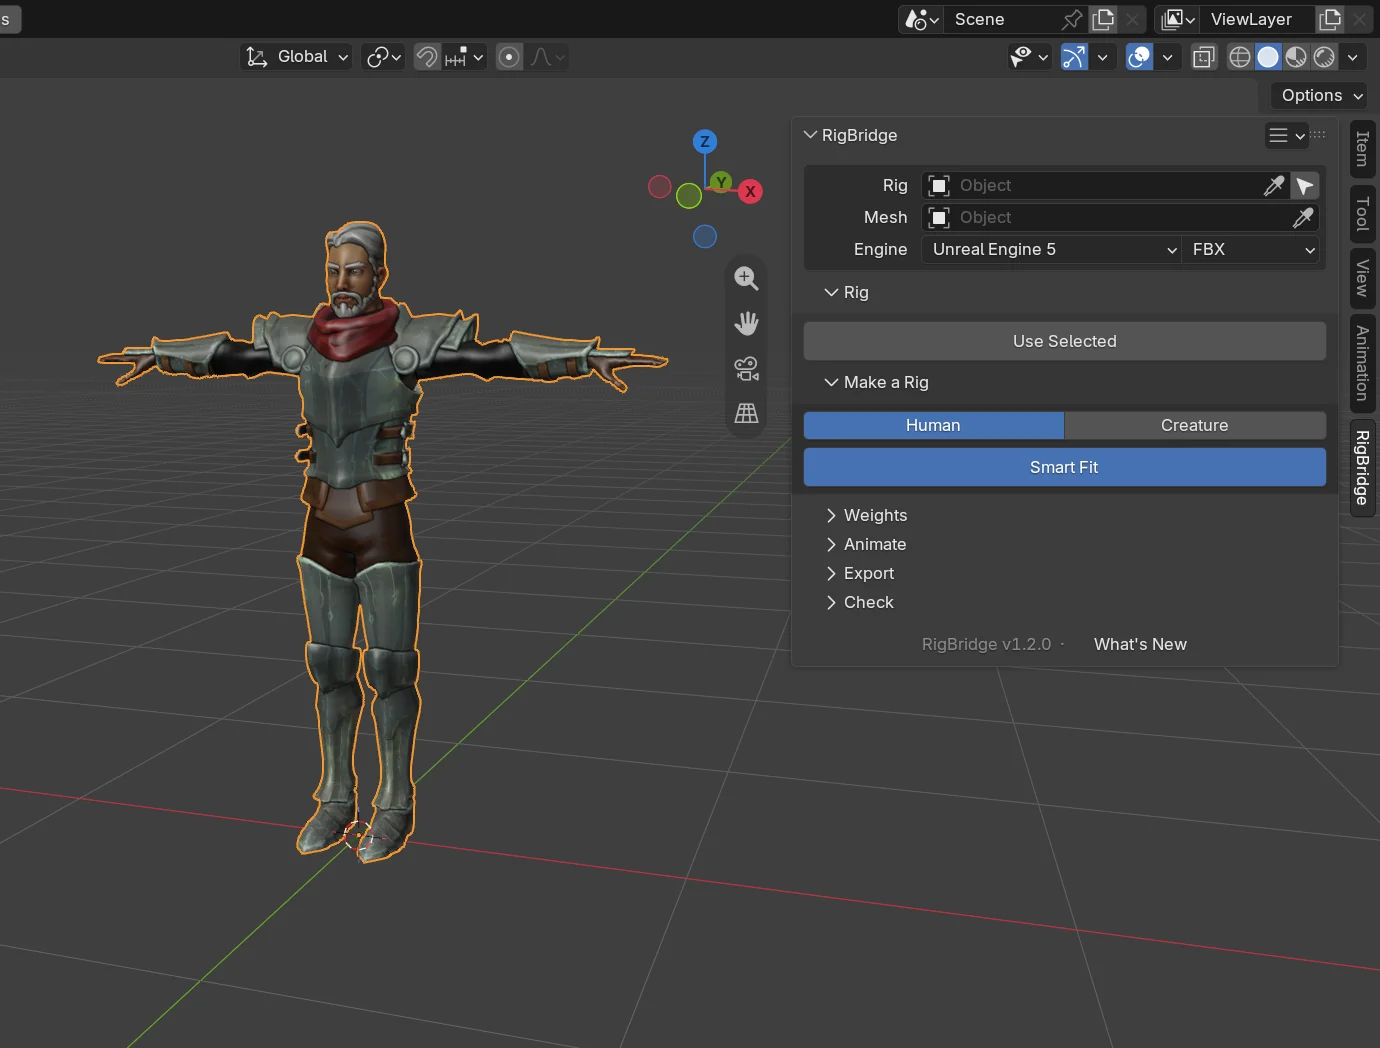Select rendered viewport shading icon

point(1324,57)
